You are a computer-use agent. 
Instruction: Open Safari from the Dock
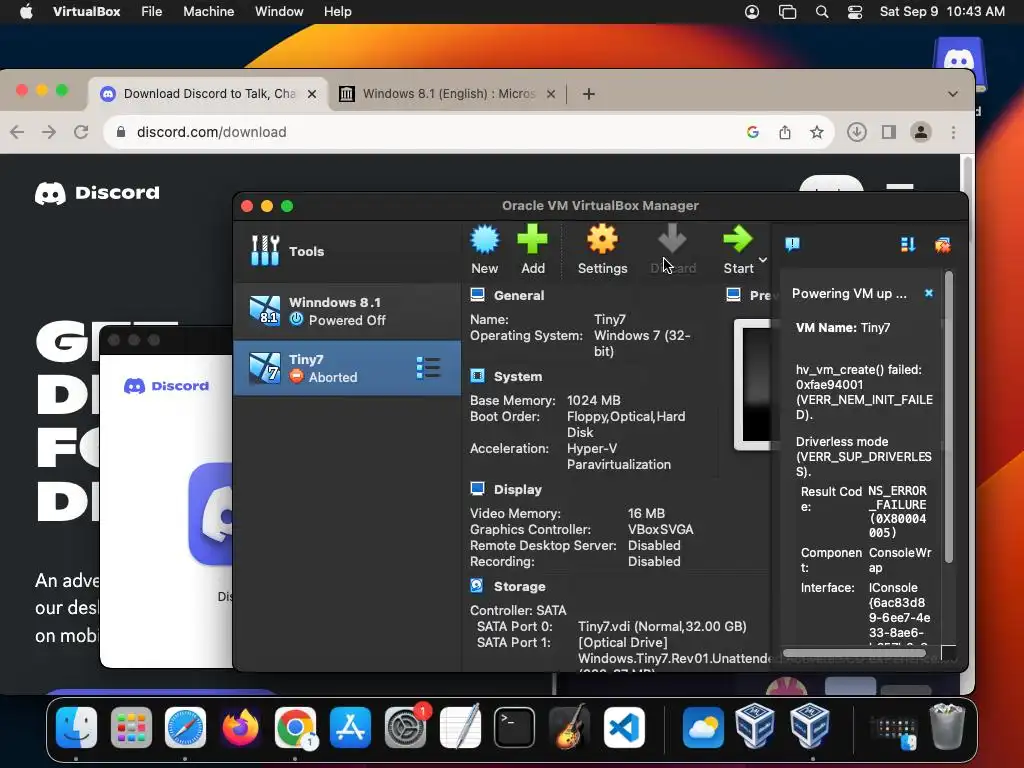coord(185,727)
